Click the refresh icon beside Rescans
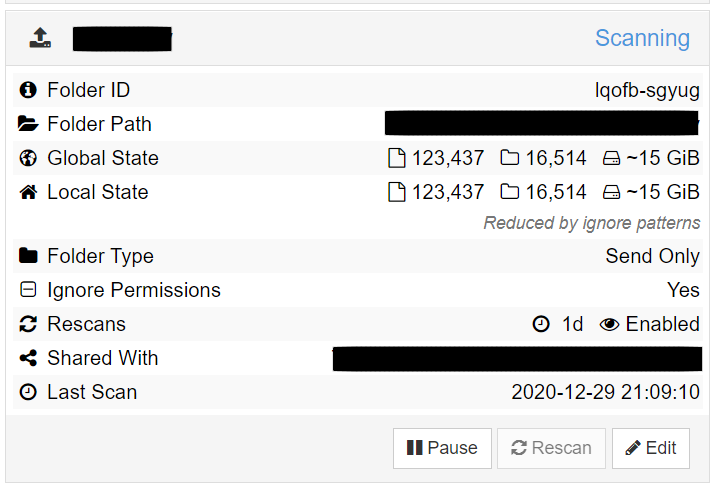This screenshot has width=712, height=487. (x=28, y=324)
